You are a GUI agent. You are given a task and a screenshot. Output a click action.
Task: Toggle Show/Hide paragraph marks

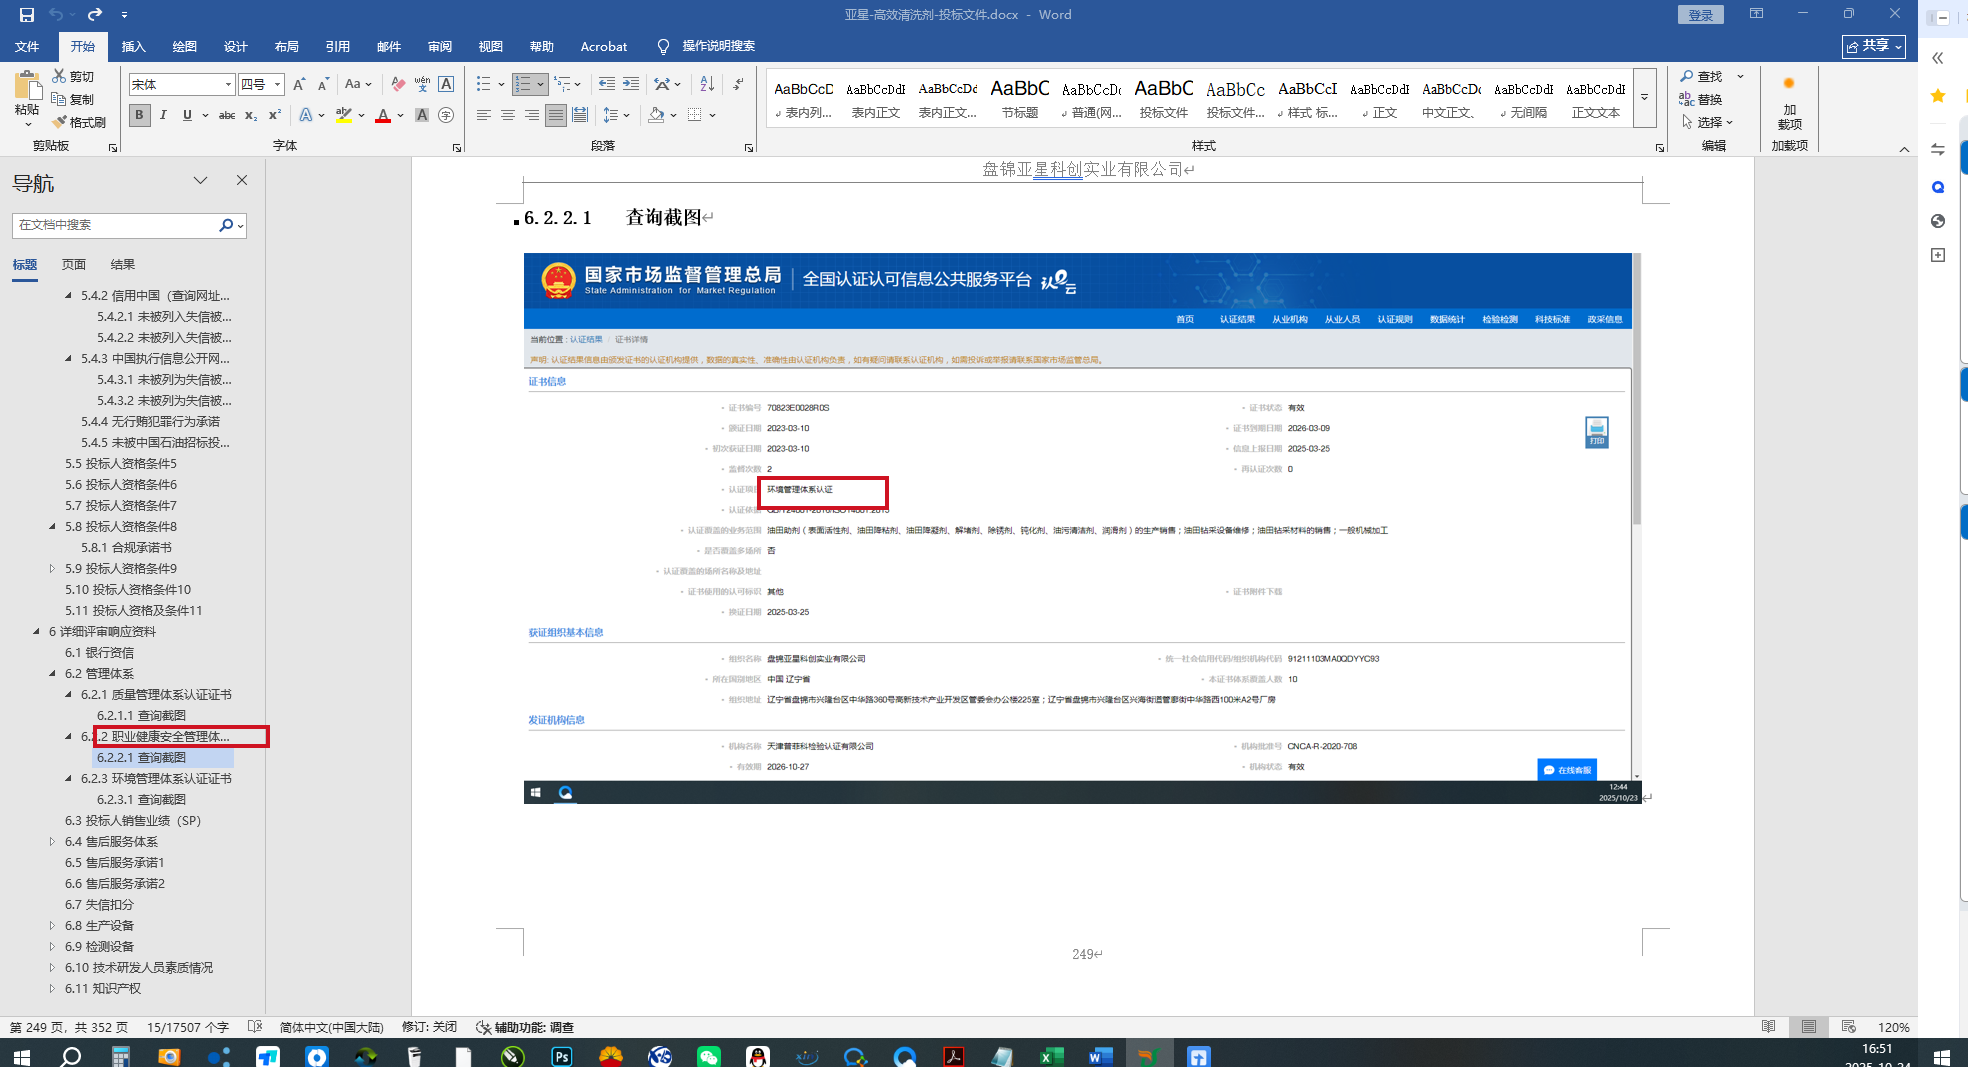point(738,85)
